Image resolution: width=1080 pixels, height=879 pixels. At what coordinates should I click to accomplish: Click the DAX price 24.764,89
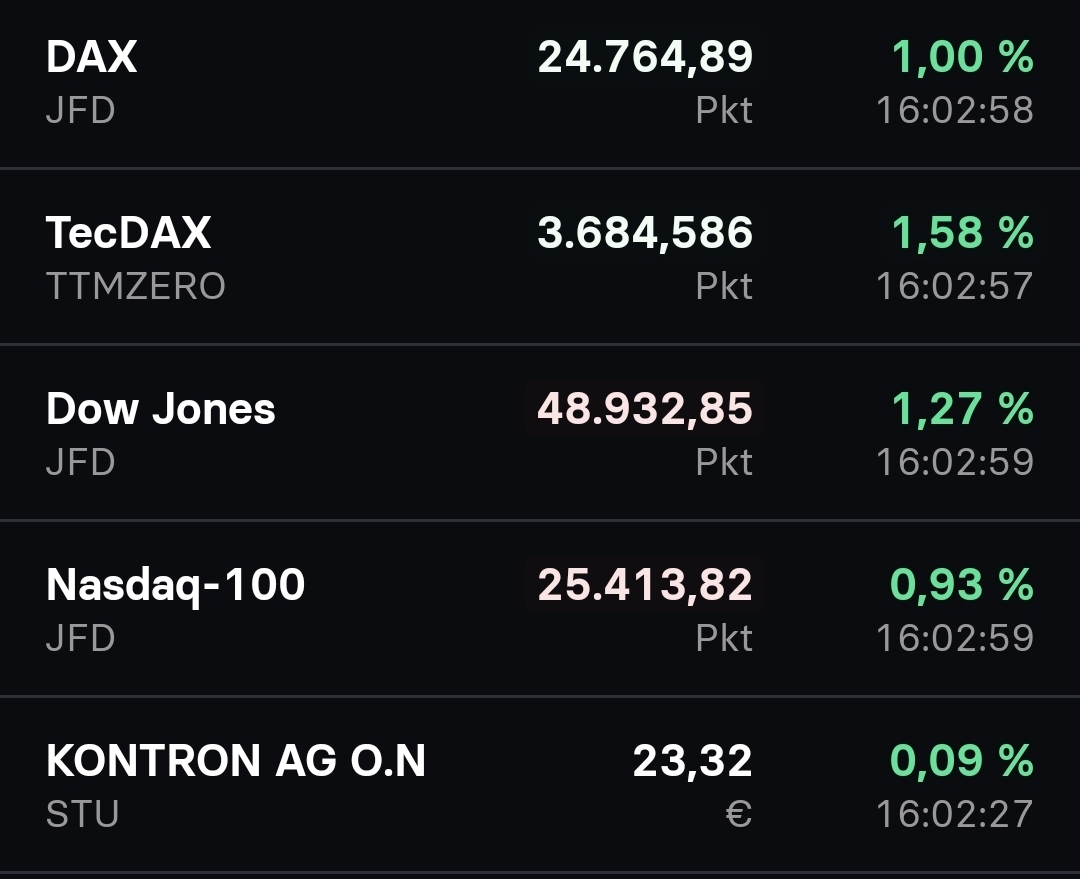pyautogui.click(x=645, y=57)
